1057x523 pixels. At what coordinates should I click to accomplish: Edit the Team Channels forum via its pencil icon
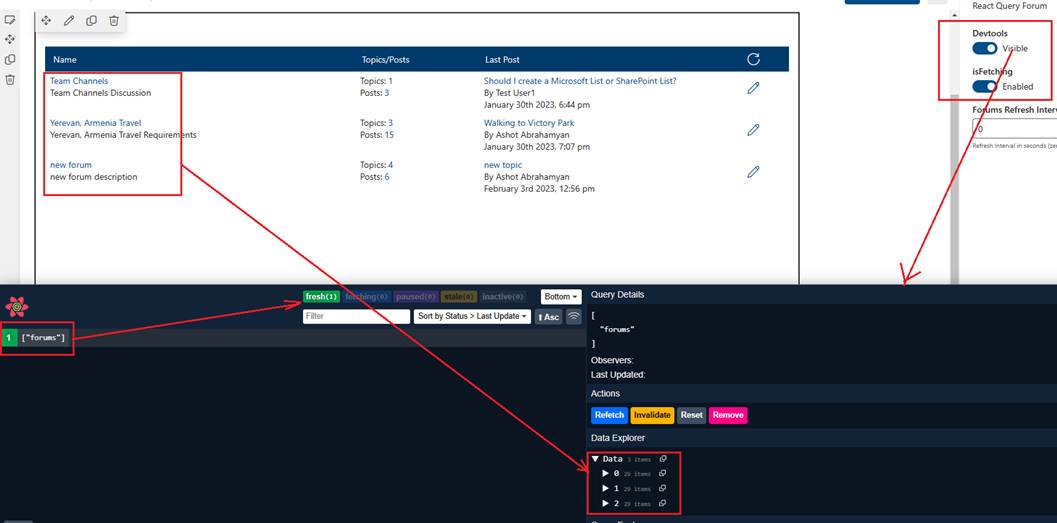tap(753, 88)
